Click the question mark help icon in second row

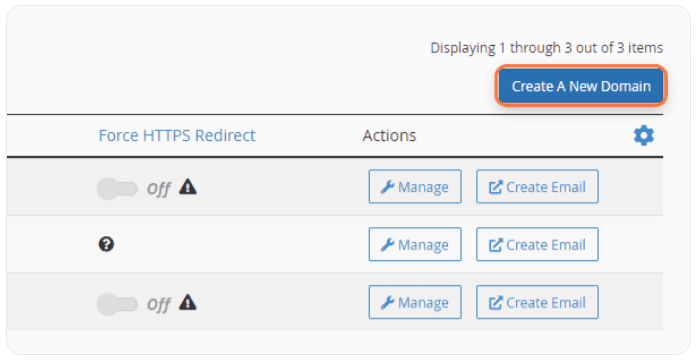(106, 244)
